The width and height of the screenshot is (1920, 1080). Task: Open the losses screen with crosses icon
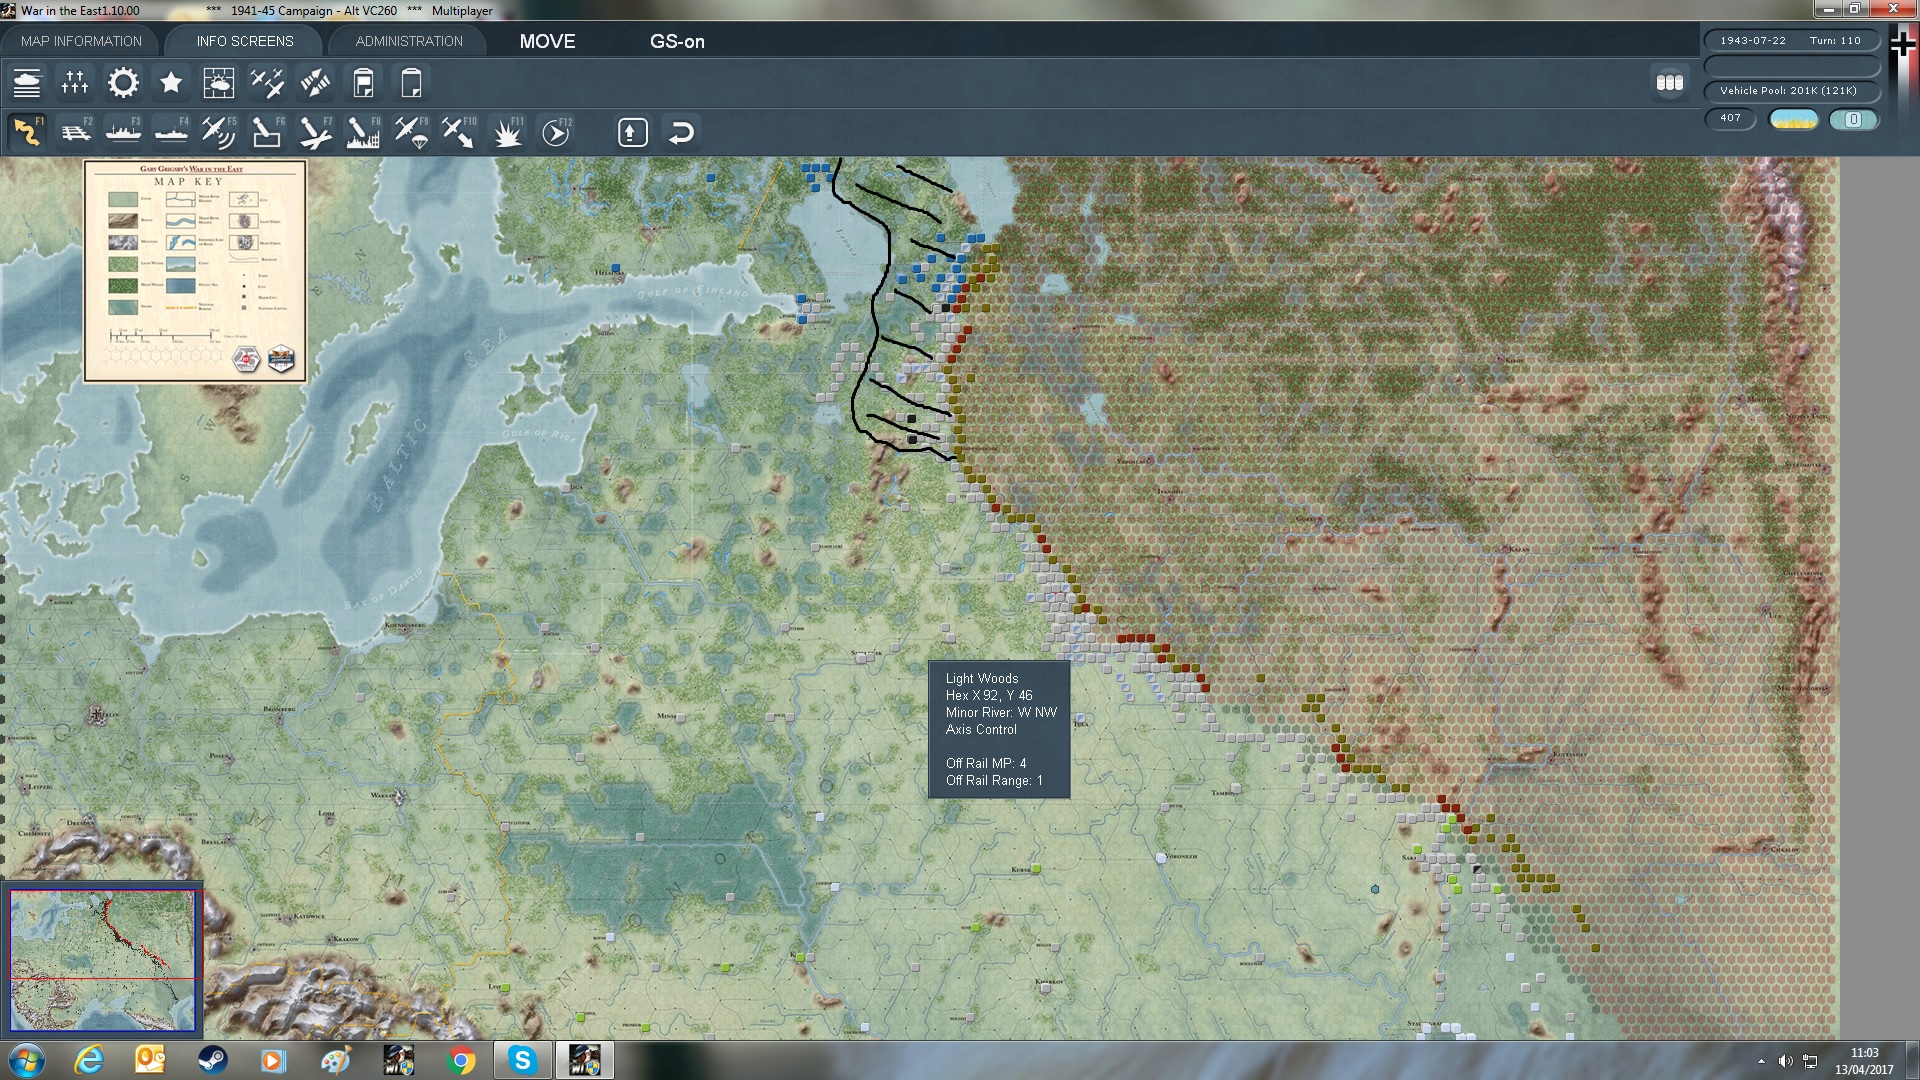pyautogui.click(x=75, y=83)
